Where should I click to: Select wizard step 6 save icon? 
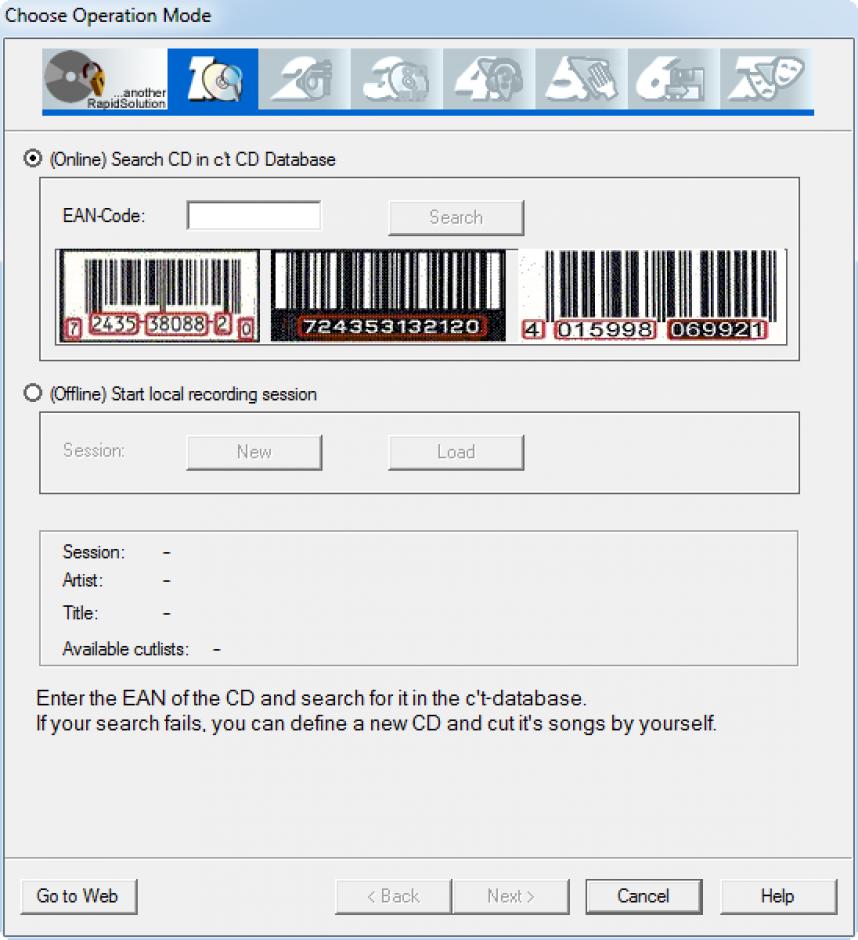(674, 79)
